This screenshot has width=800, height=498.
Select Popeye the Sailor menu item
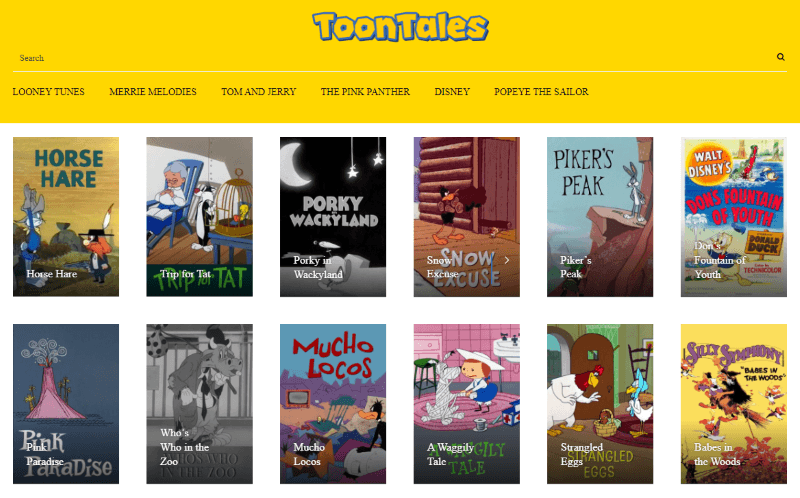541,92
